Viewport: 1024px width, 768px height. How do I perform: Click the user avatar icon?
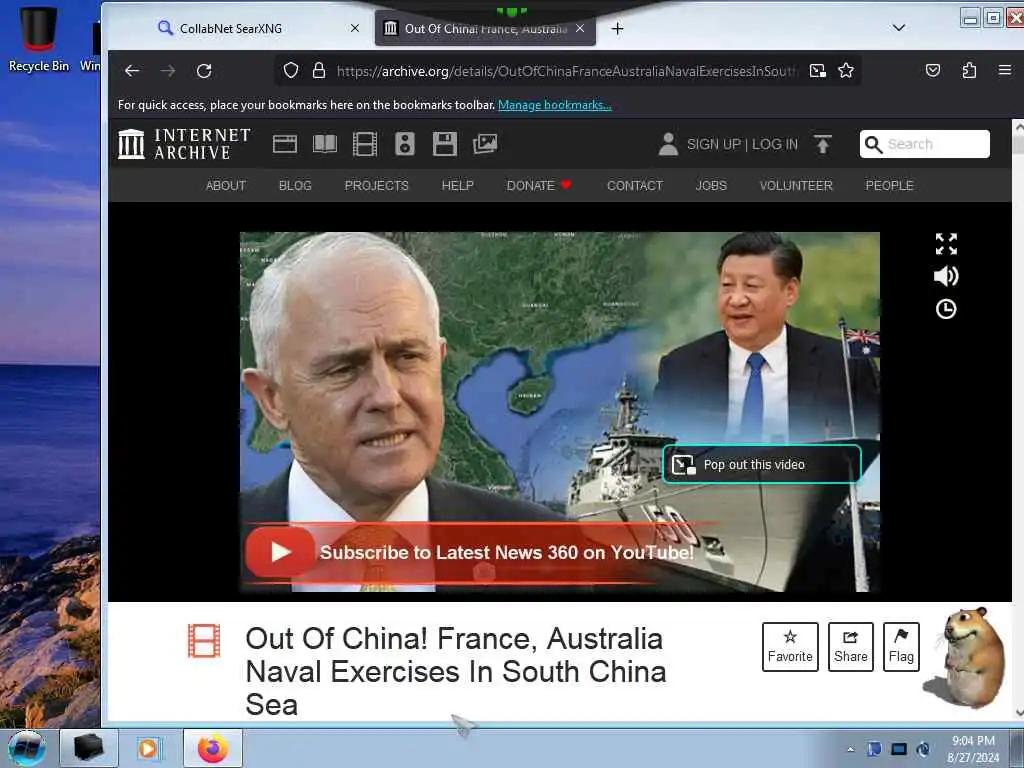[x=668, y=144]
